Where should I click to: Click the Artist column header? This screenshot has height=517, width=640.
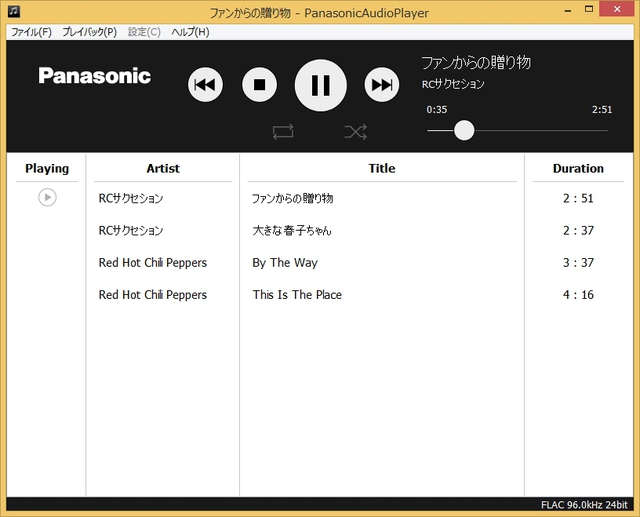[163, 169]
